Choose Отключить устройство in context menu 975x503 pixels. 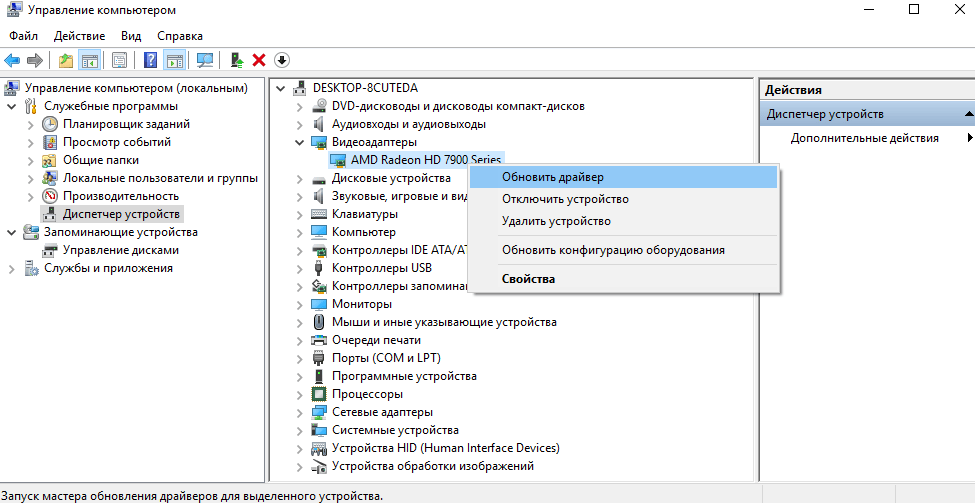623,200
